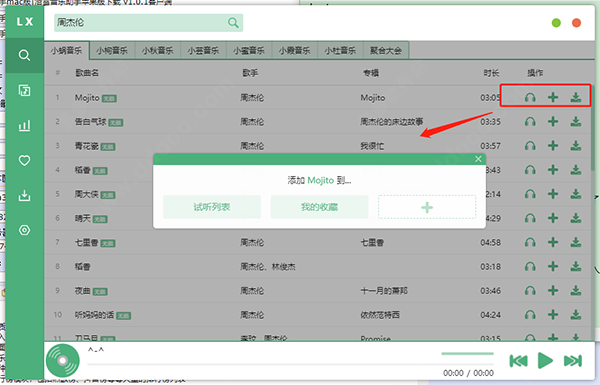600x385 pixels.
Task: Click the disc cover thumbnail
Action: click(63, 361)
